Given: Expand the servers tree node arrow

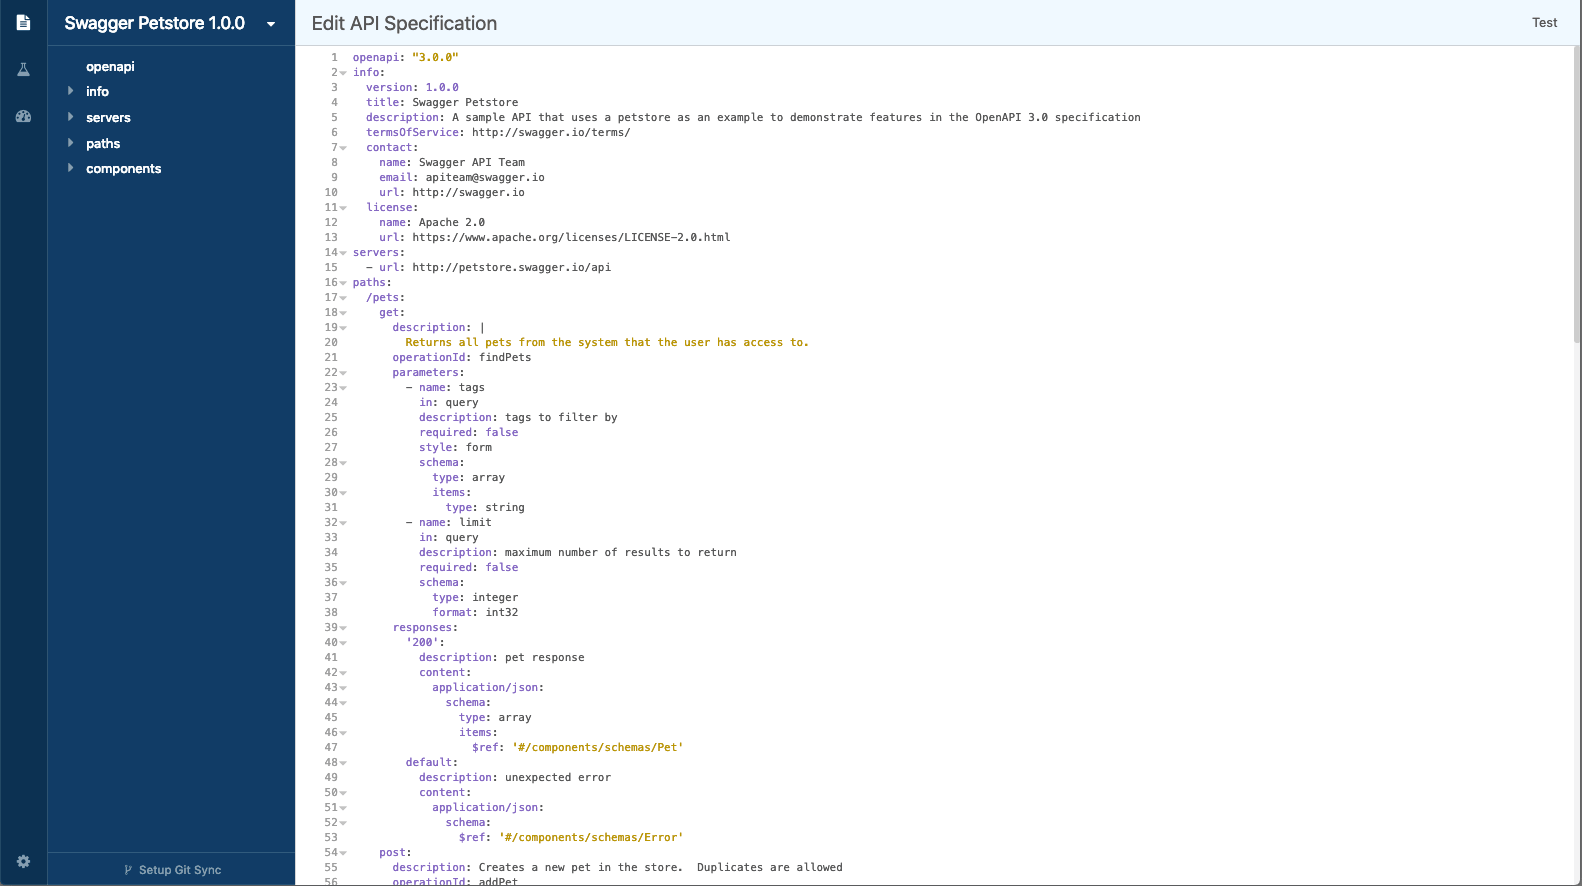Looking at the screenshot, I should (x=70, y=117).
